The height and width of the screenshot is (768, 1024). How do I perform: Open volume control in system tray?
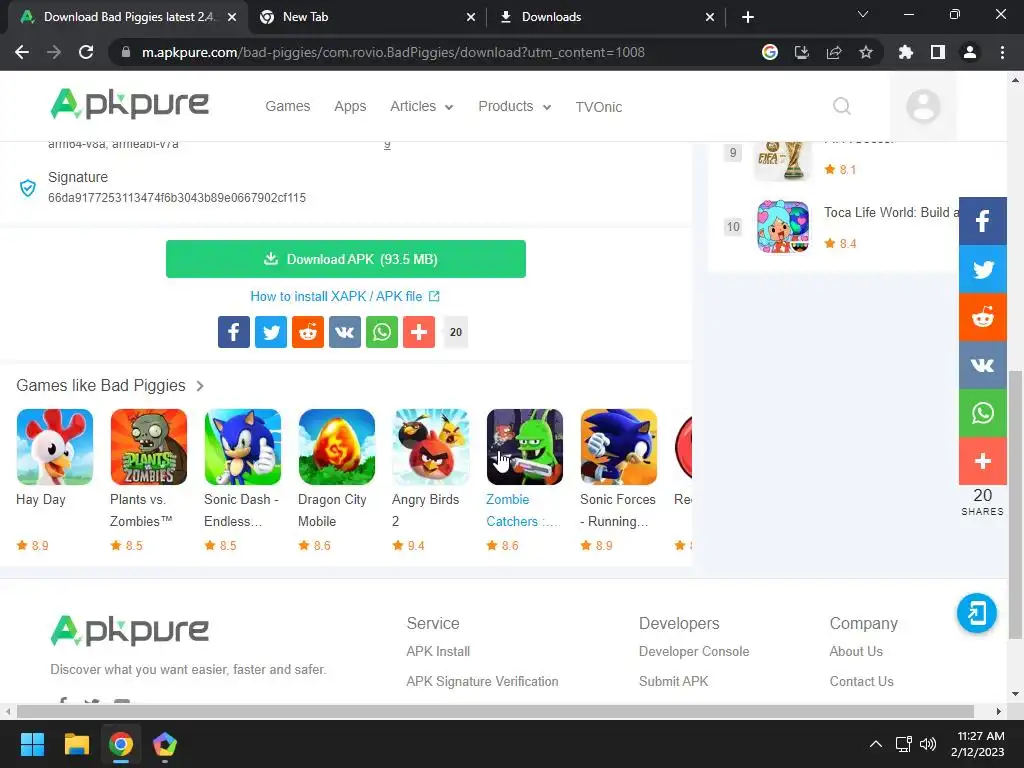927,744
